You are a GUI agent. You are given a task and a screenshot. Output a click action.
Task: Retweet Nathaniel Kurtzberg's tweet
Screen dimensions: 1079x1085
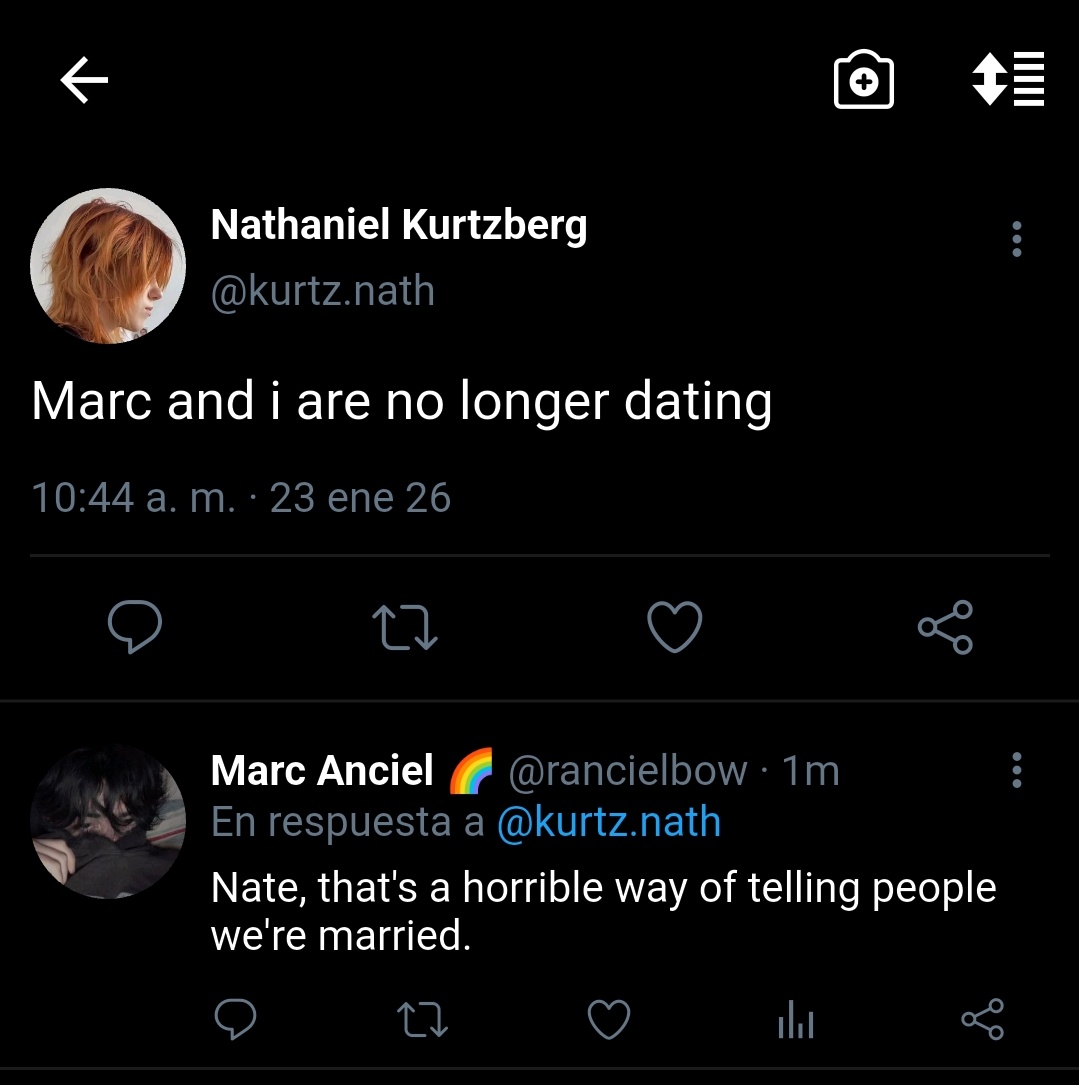[x=405, y=627]
